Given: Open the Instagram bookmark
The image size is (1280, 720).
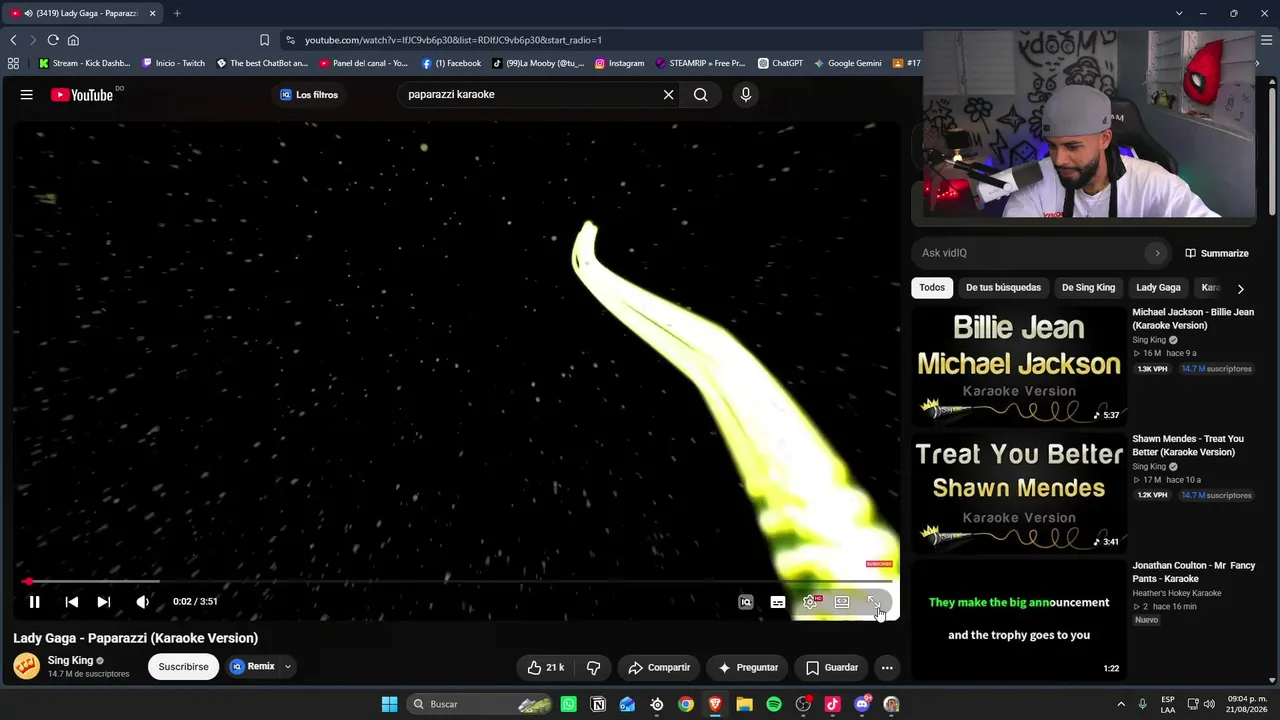Looking at the screenshot, I should (x=619, y=63).
